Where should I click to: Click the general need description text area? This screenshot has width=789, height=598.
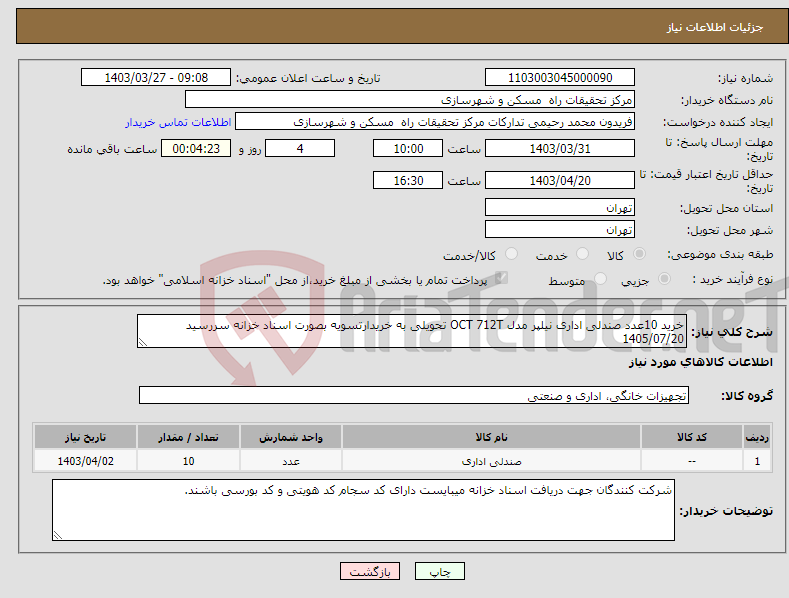(412, 331)
